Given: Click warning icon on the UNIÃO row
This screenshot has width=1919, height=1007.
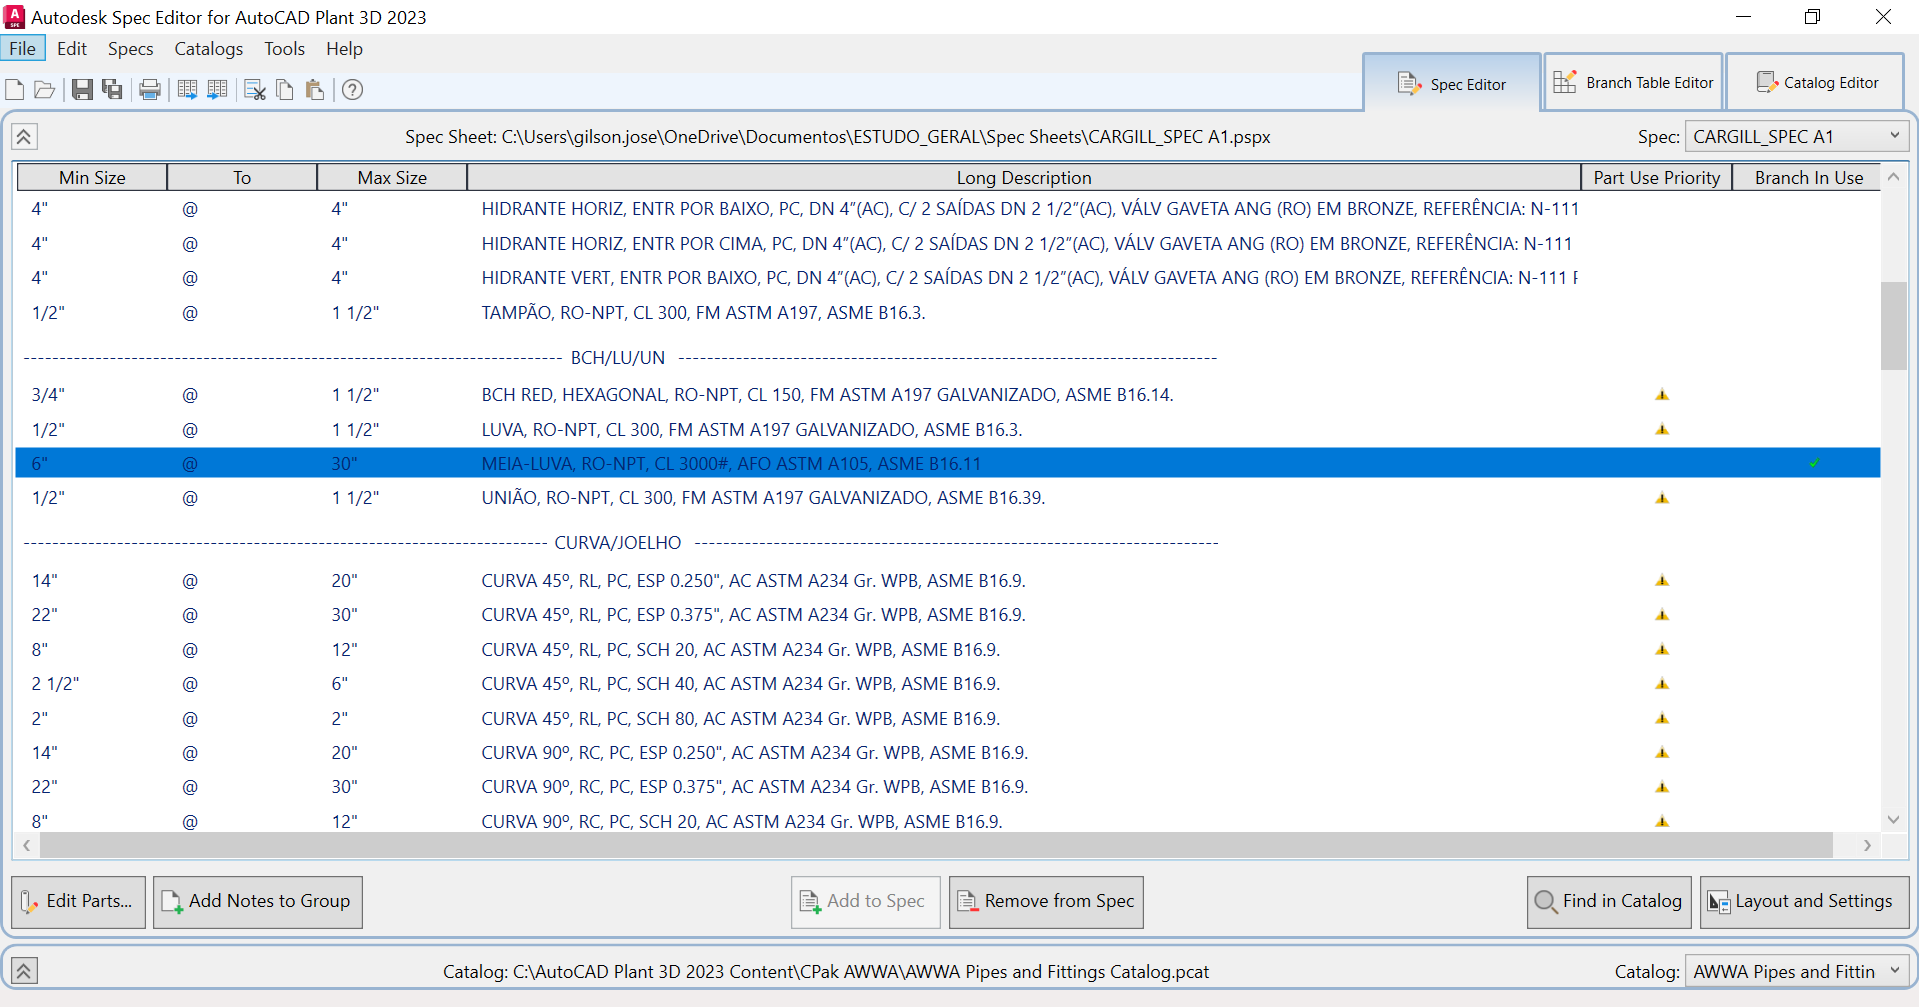Looking at the screenshot, I should coord(1662,498).
